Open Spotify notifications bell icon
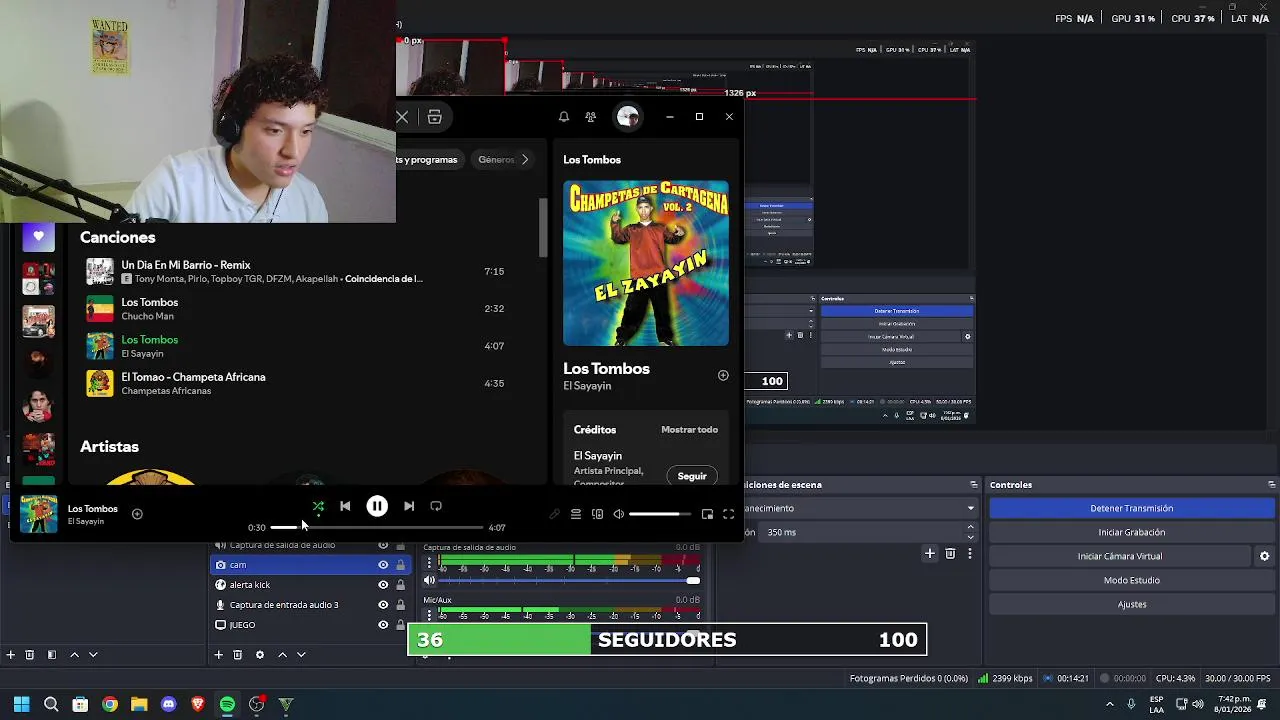Image resolution: width=1280 pixels, height=720 pixels. pos(564,117)
